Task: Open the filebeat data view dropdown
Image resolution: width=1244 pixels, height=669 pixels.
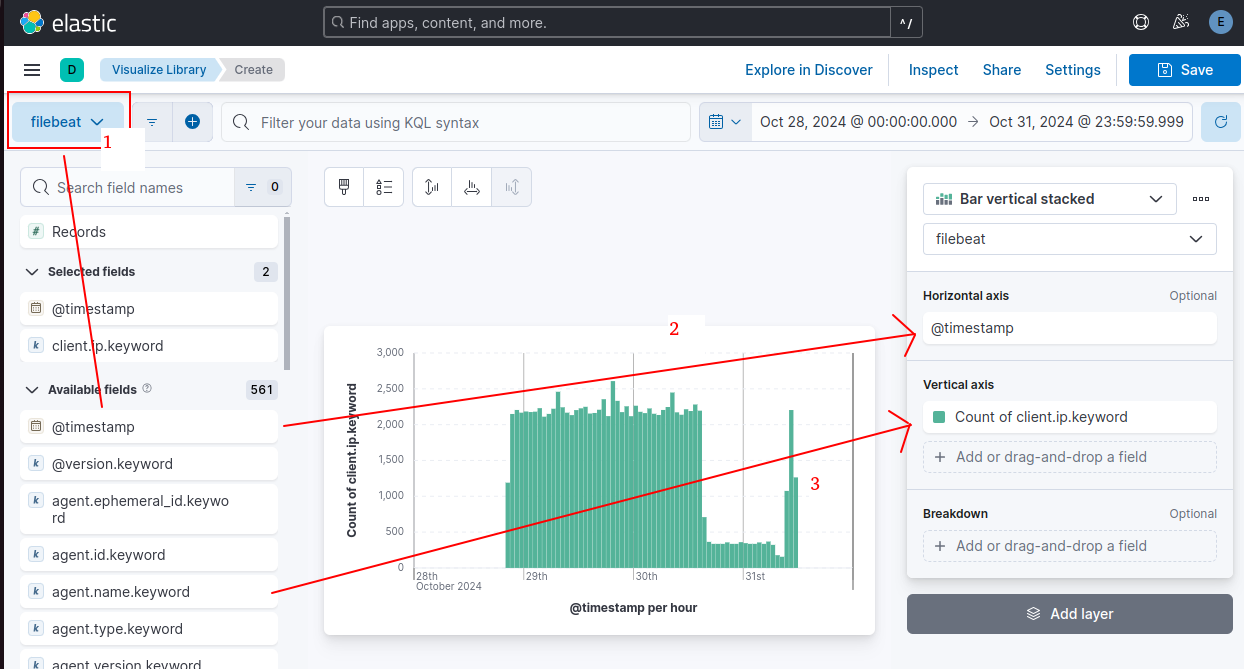Action: click(x=68, y=122)
